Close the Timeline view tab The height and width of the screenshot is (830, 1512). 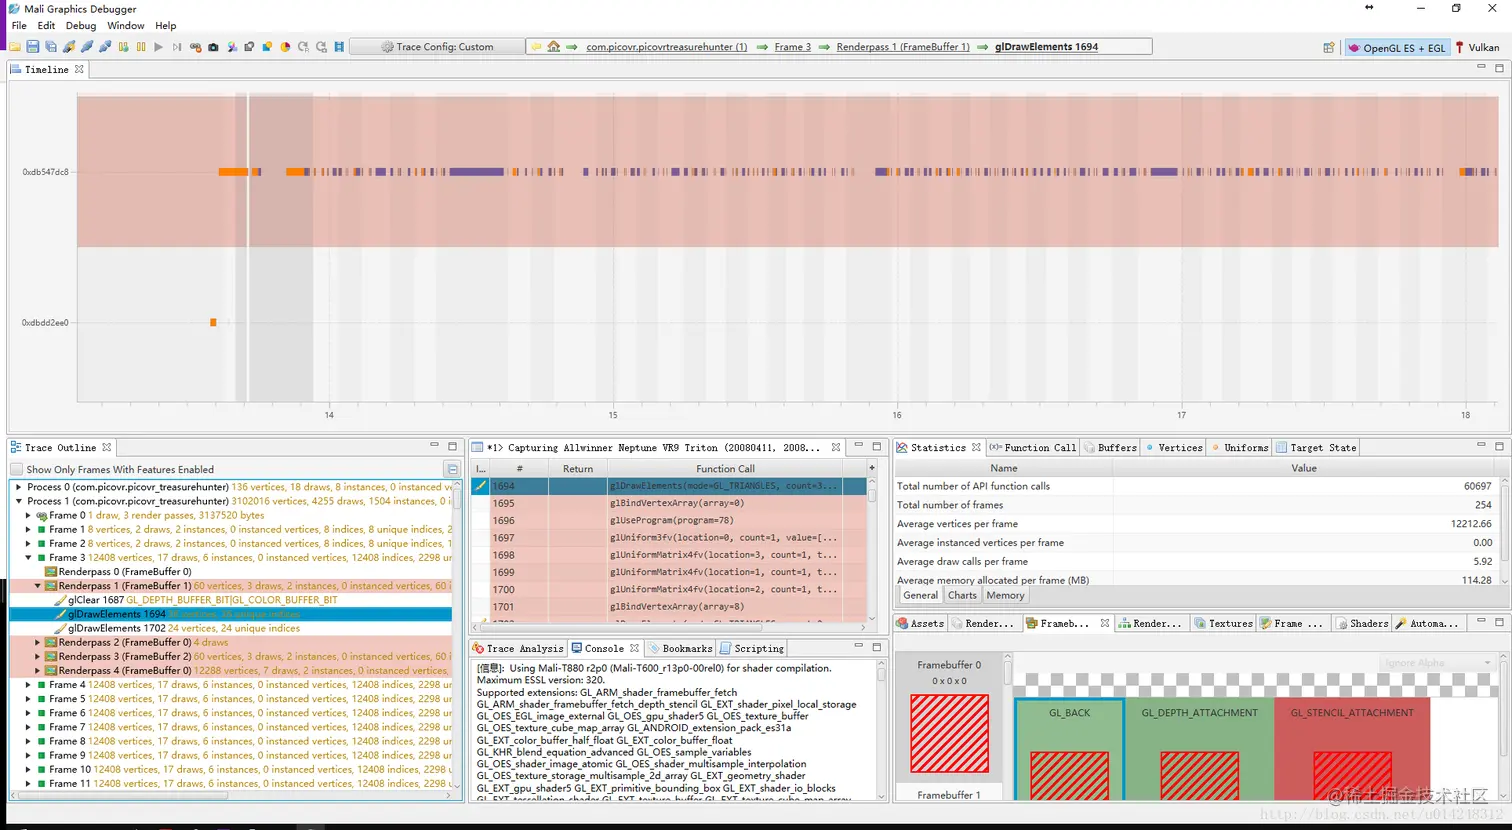tap(79, 69)
